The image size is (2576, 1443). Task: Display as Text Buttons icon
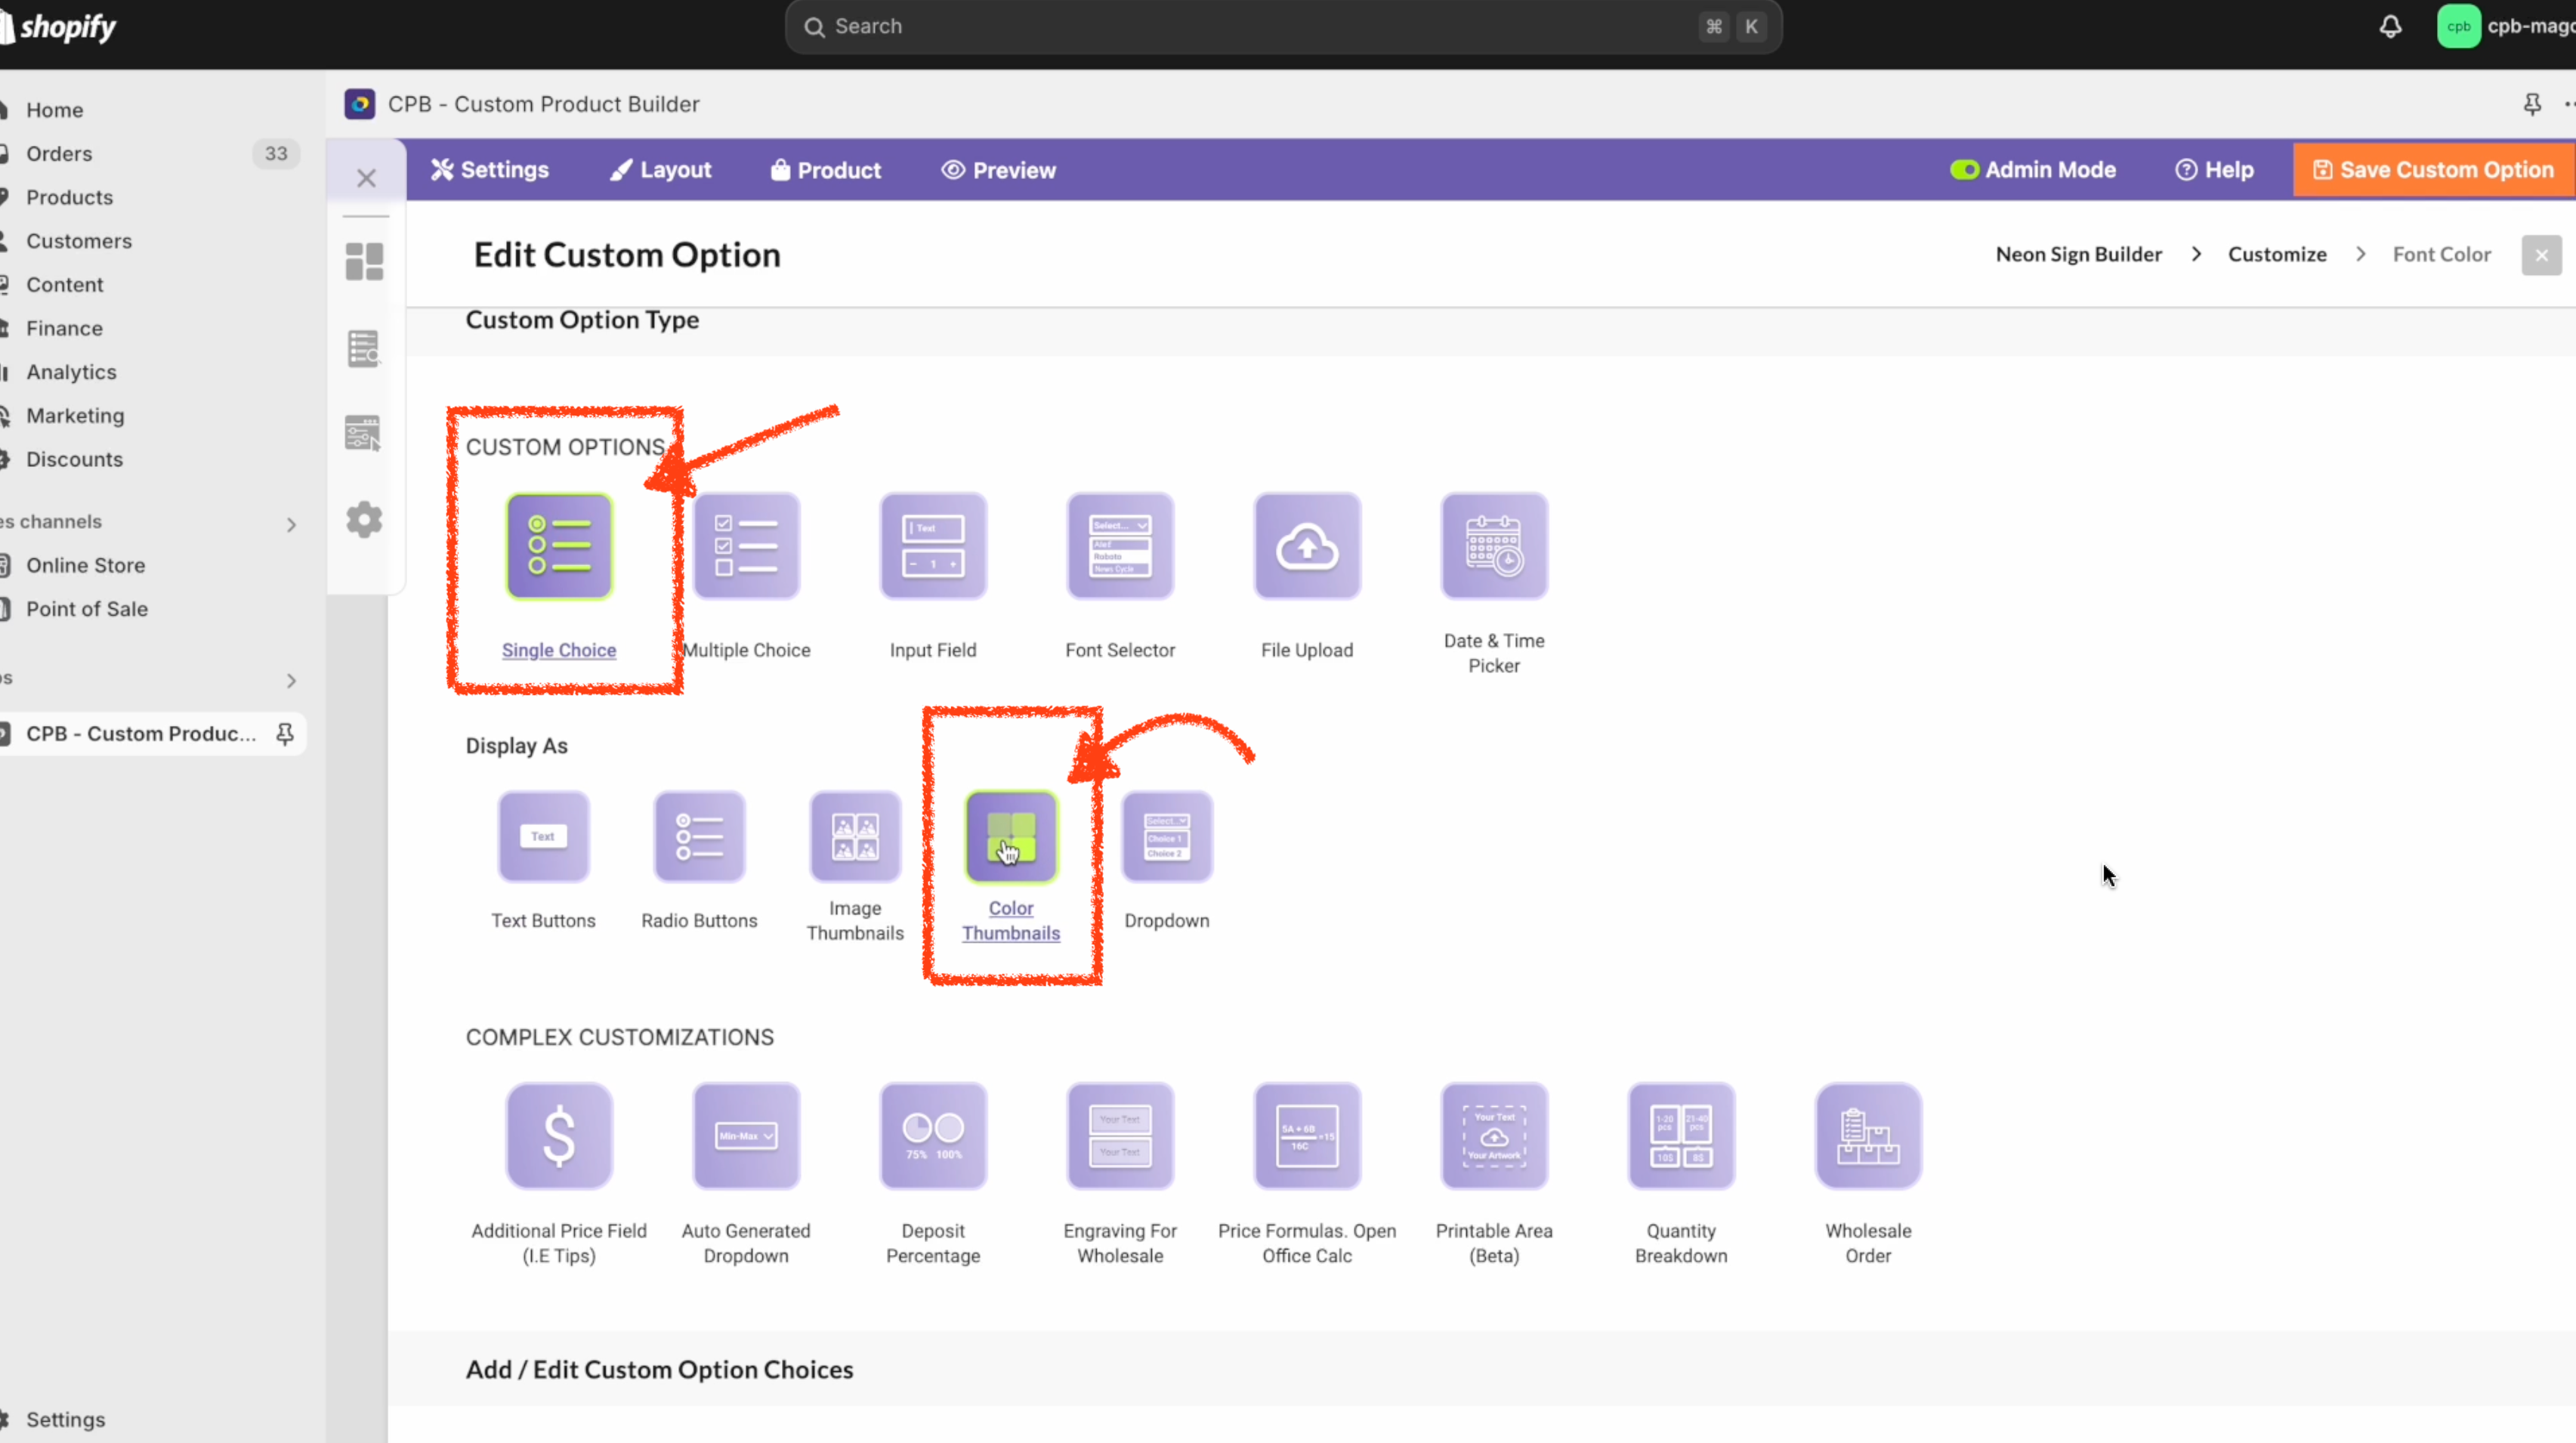click(543, 837)
